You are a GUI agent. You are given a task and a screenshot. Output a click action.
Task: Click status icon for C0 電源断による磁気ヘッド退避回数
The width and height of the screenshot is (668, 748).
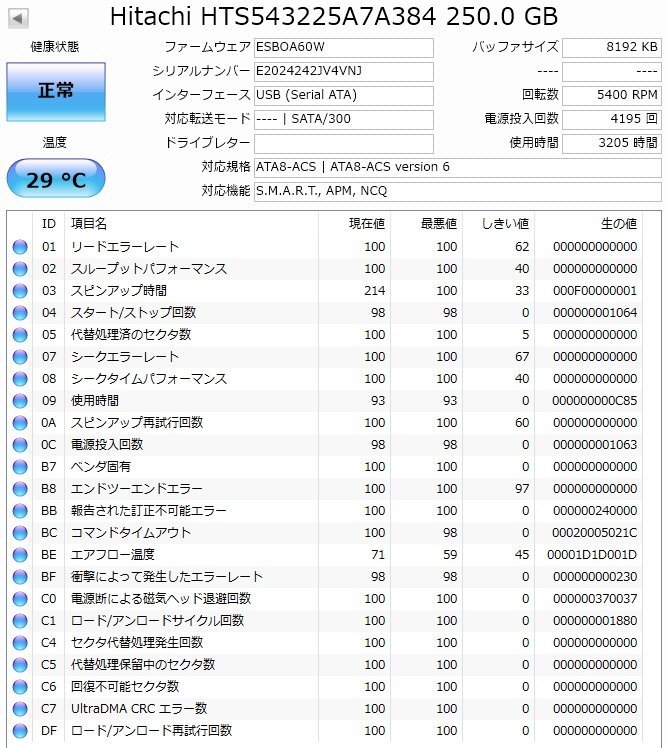click(x=20, y=599)
